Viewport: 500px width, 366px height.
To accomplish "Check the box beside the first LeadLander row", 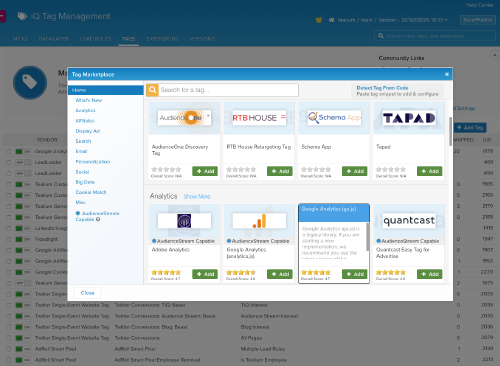I will tap(9, 162).
